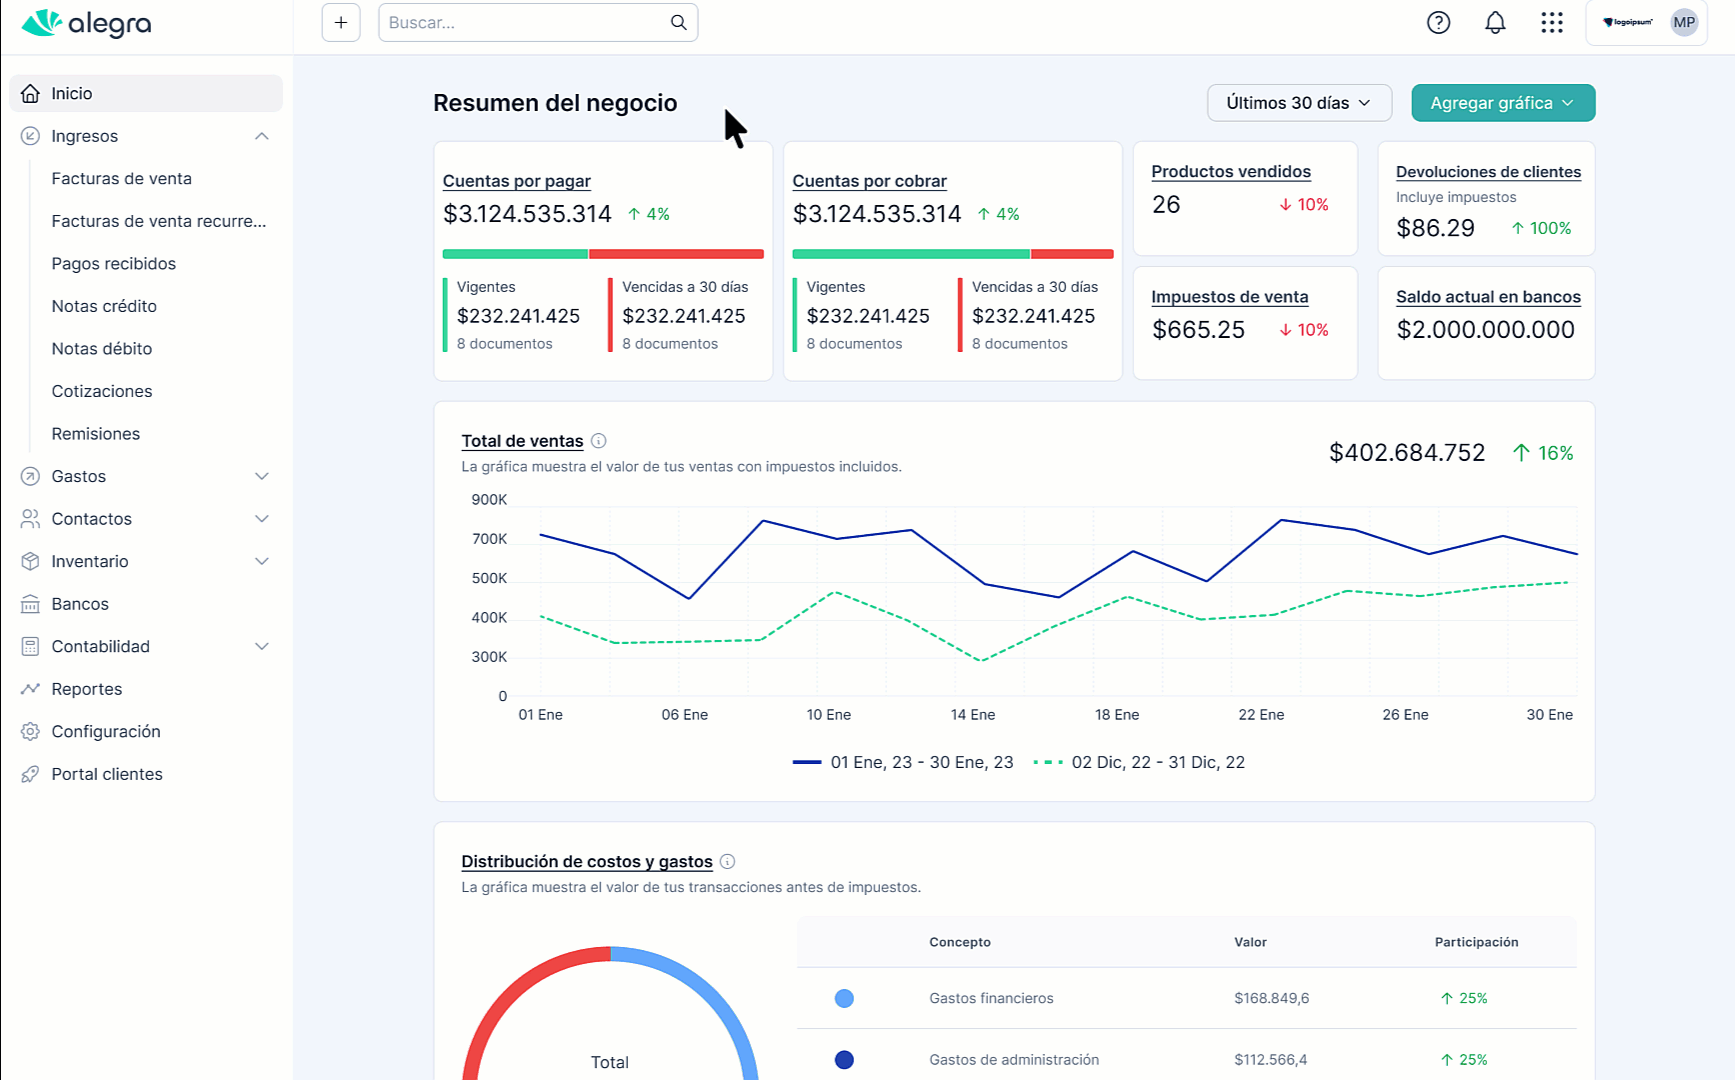Viewport: 1735px width, 1080px height.
Task: Open the help question mark icon
Action: 1438,22
